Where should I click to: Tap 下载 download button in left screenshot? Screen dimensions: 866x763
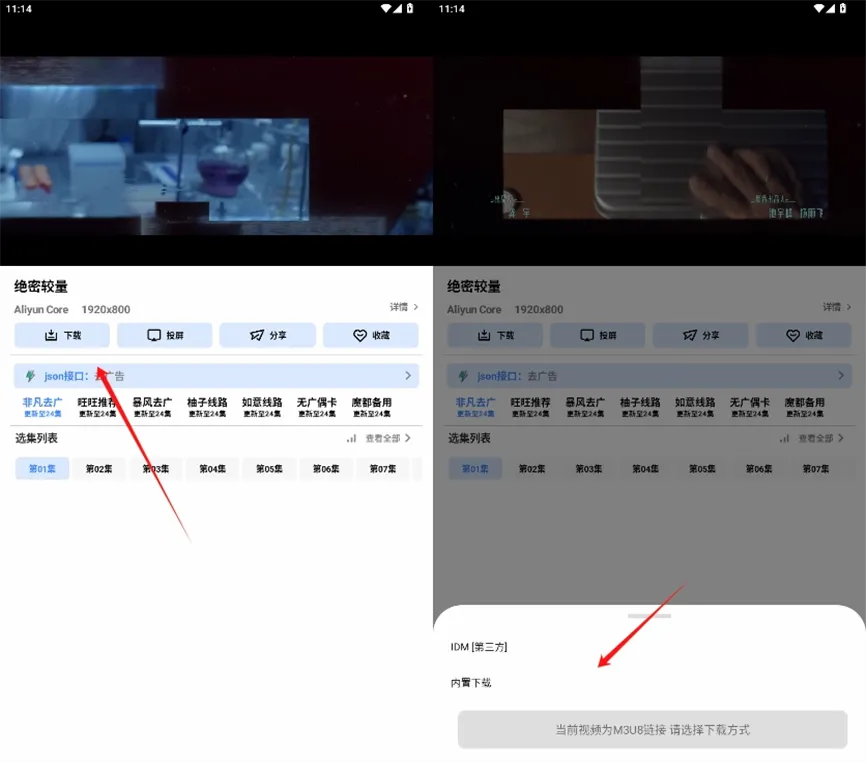[x=62, y=335]
